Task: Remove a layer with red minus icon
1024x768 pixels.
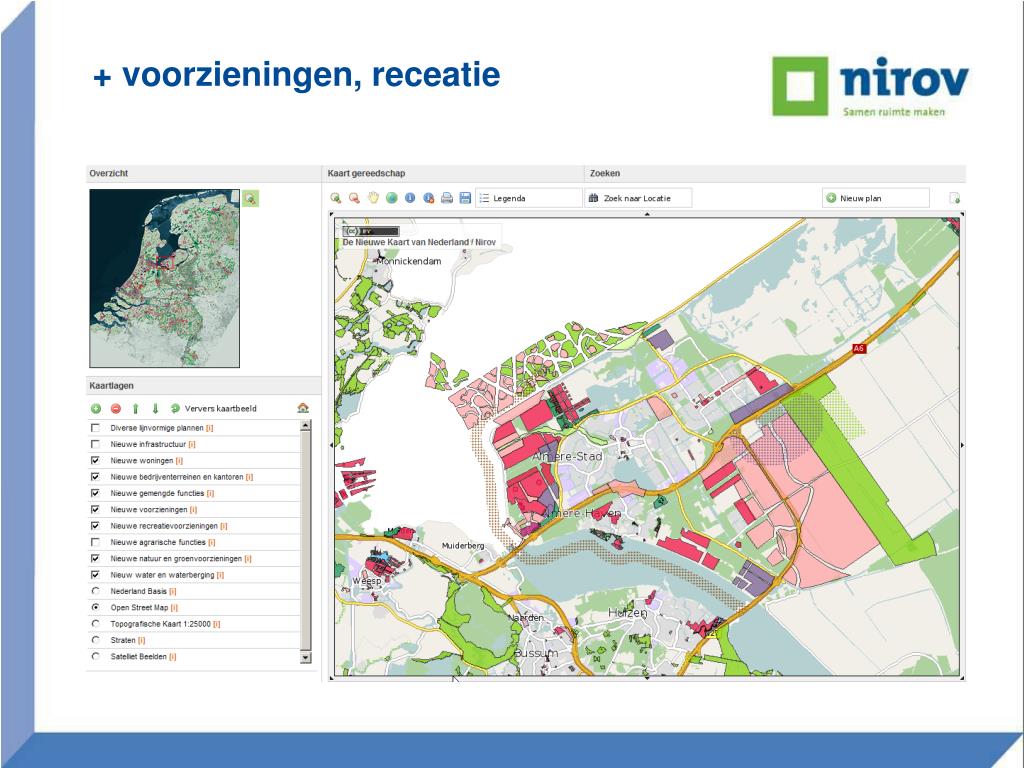Action: coord(116,409)
